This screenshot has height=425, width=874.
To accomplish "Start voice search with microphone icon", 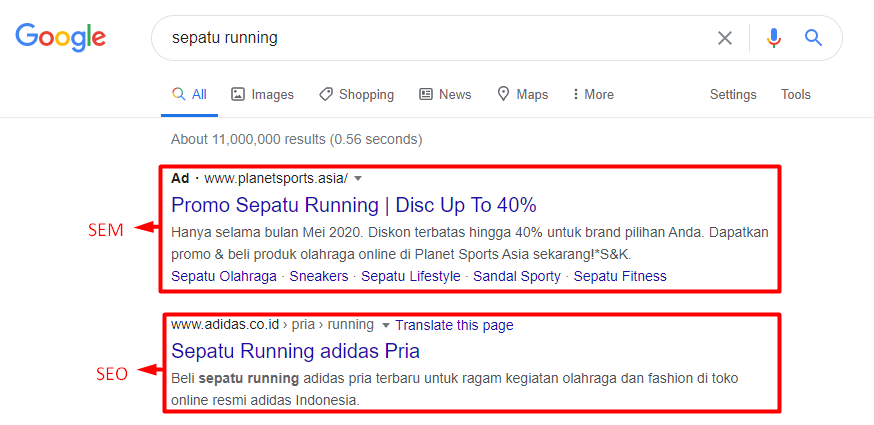I will tap(774, 38).
